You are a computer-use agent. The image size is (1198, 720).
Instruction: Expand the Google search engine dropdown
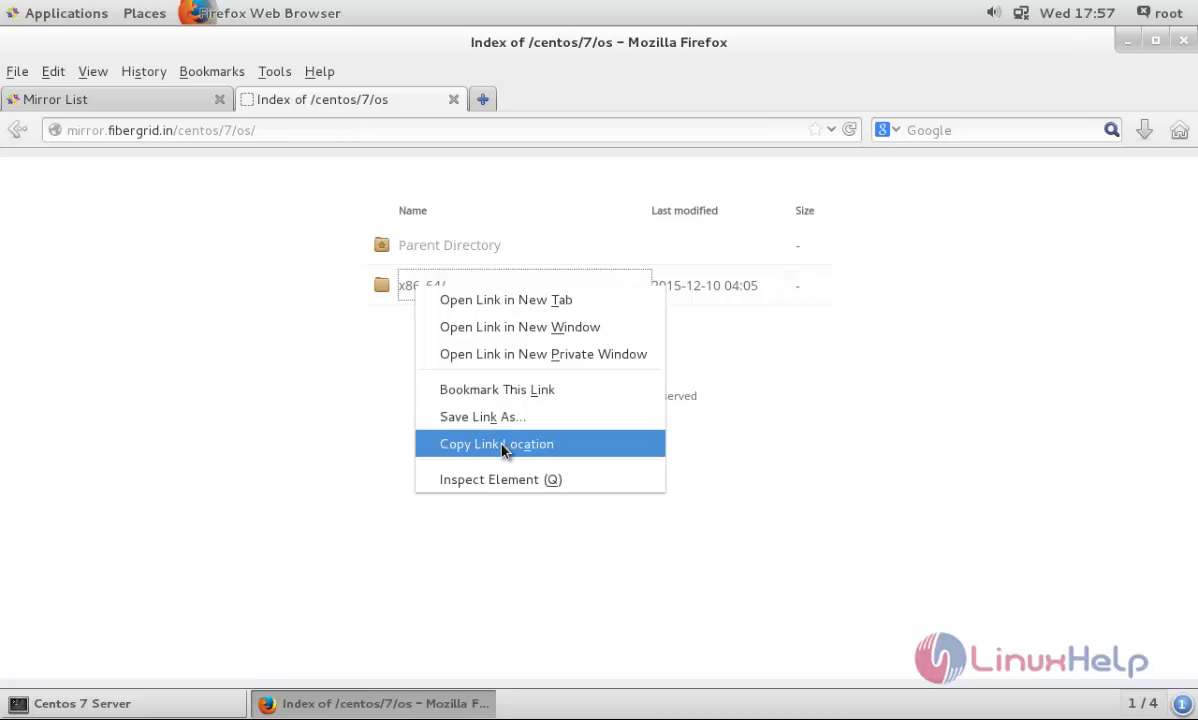coord(886,130)
